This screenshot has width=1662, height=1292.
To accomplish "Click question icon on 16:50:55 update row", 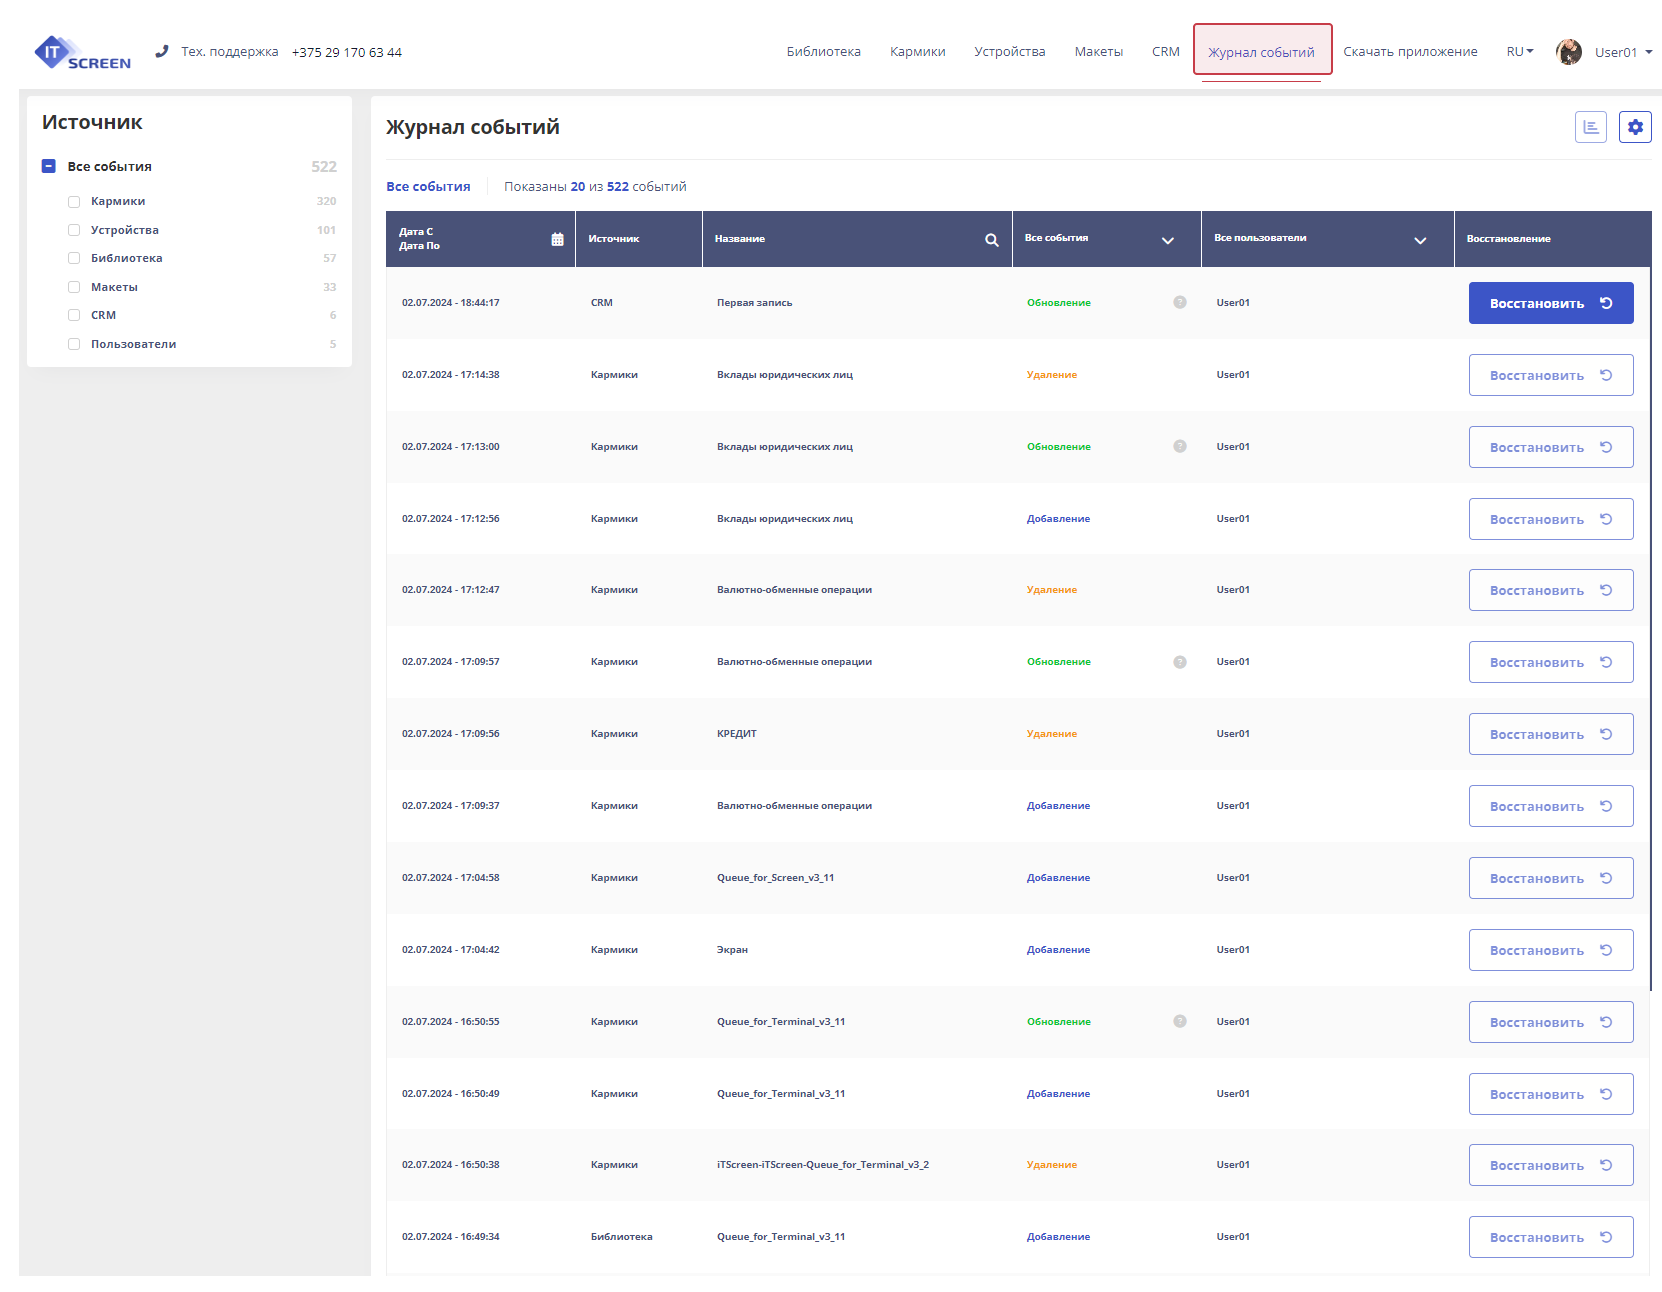I will click(x=1180, y=1021).
